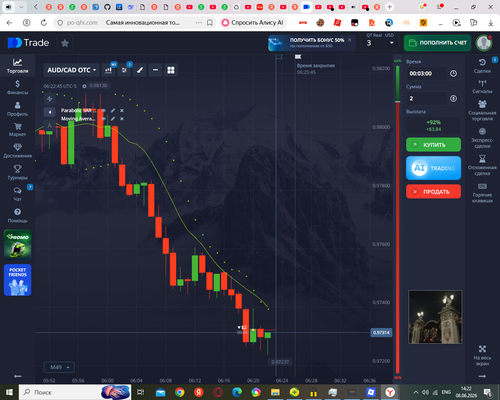Screen dimensions: 500x400
Task: Expand the AUD/CAD OTC asset dropdown
Action: (71, 70)
